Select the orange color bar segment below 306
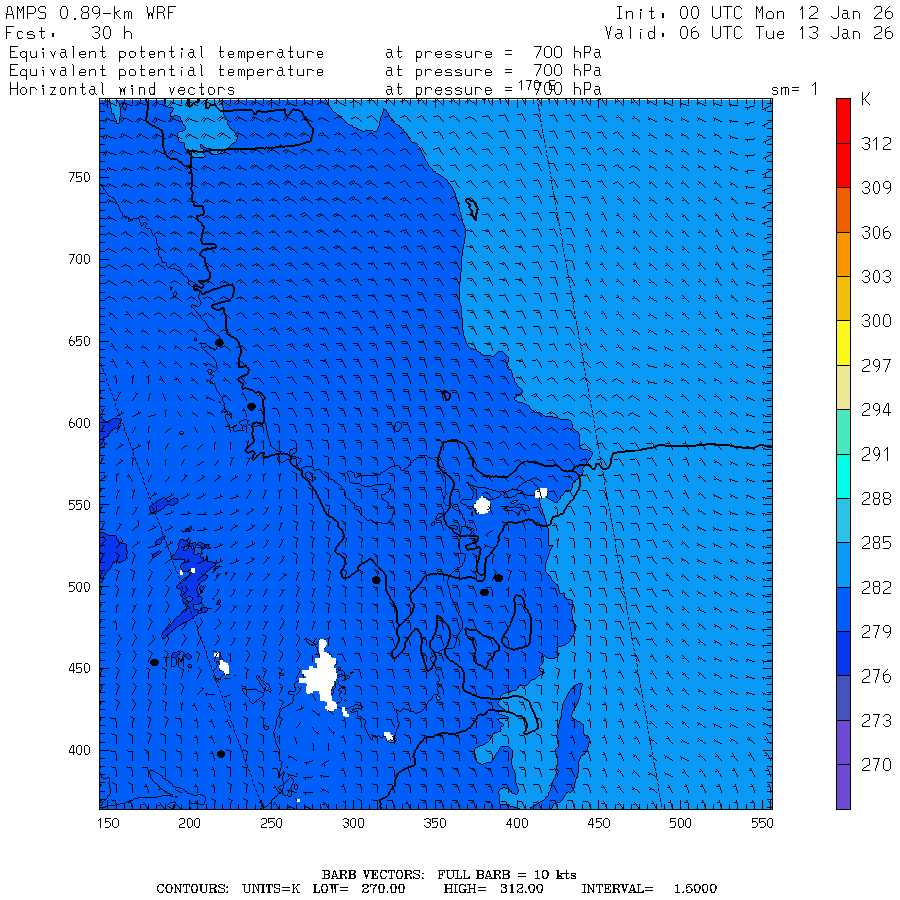Image resolution: width=900 pixels, height=900 pixels. pyautogui.click(x=843, y=254)
